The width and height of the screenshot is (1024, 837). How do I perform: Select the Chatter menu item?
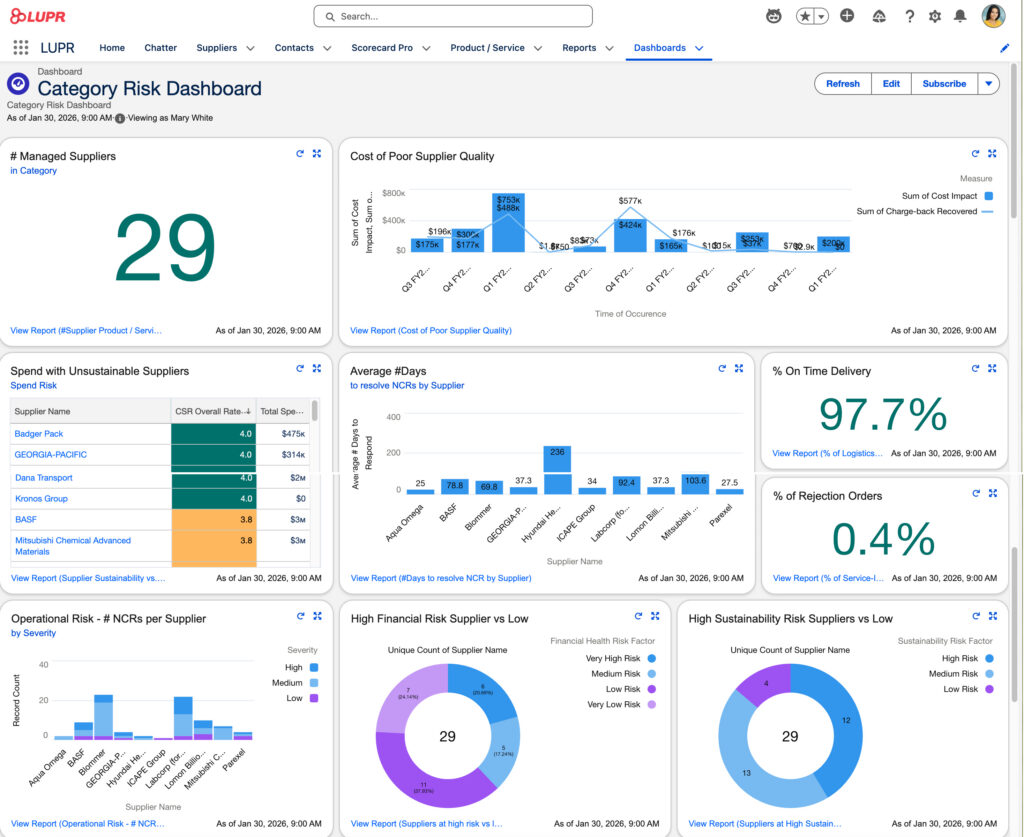click(x=160, y=47)
